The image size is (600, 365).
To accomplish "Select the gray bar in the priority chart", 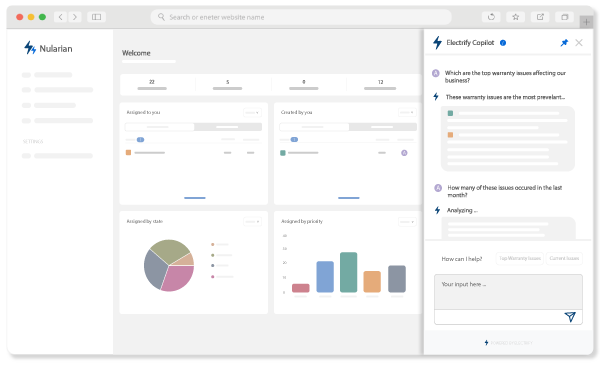I will [397, 279].
